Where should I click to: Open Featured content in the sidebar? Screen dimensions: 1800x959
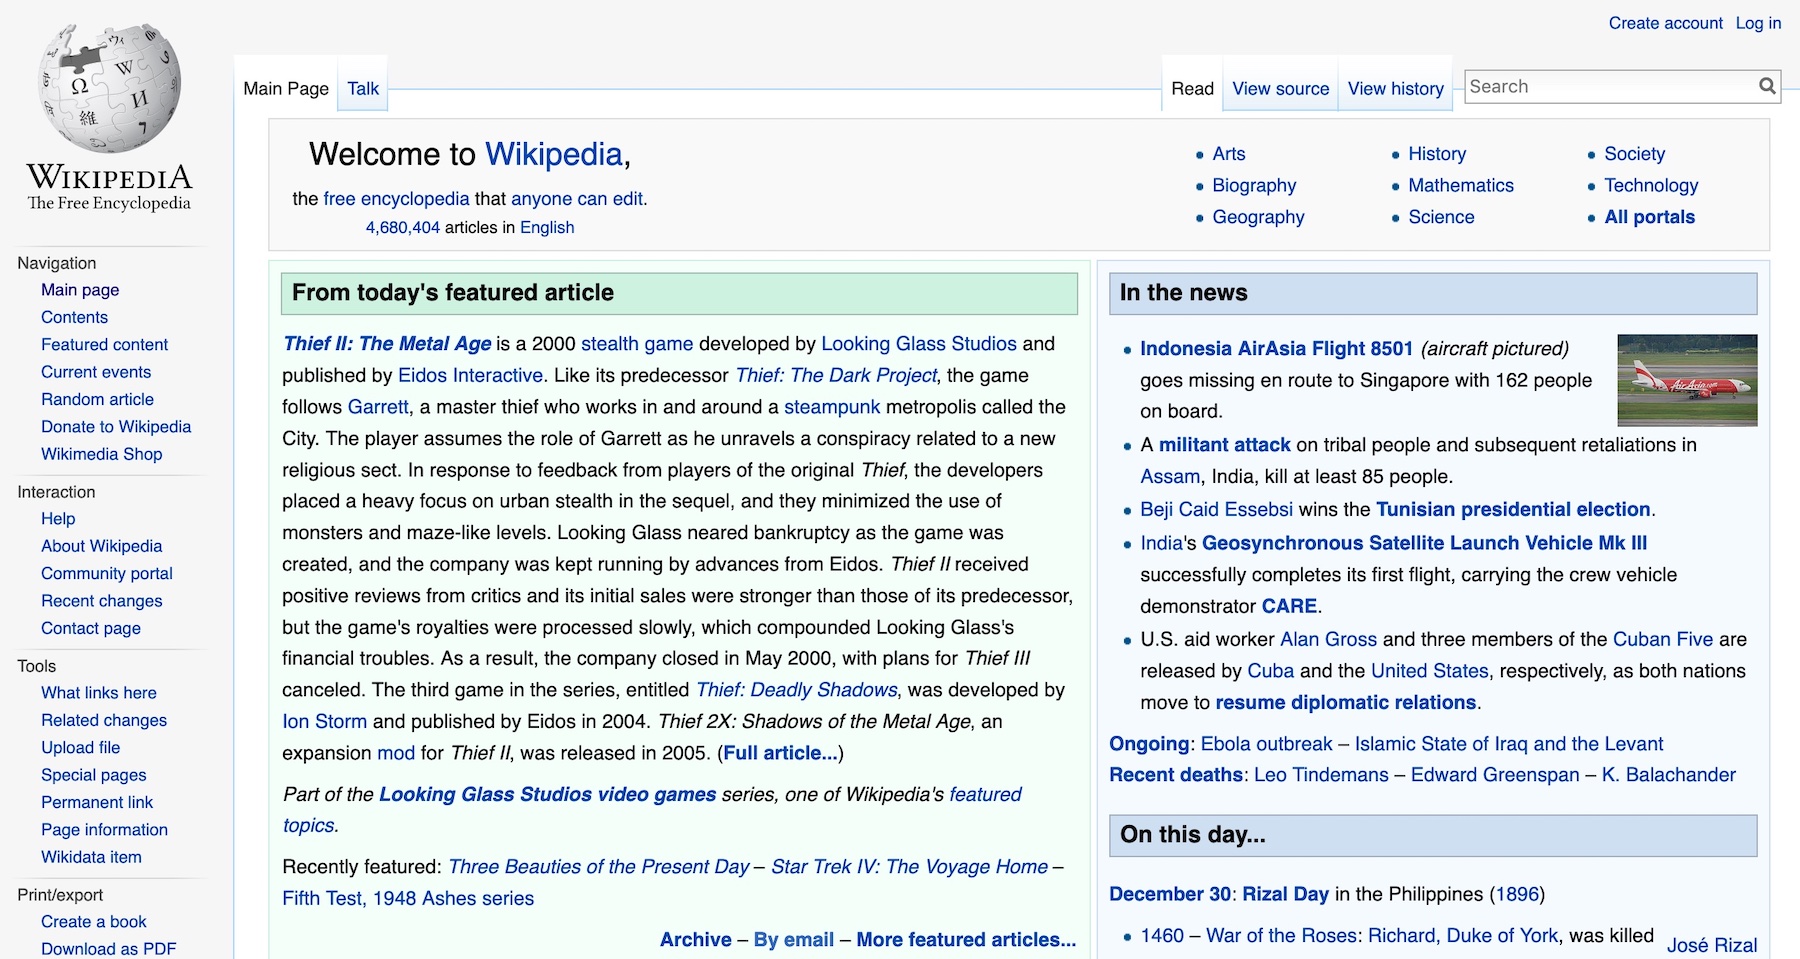(104, 345)
